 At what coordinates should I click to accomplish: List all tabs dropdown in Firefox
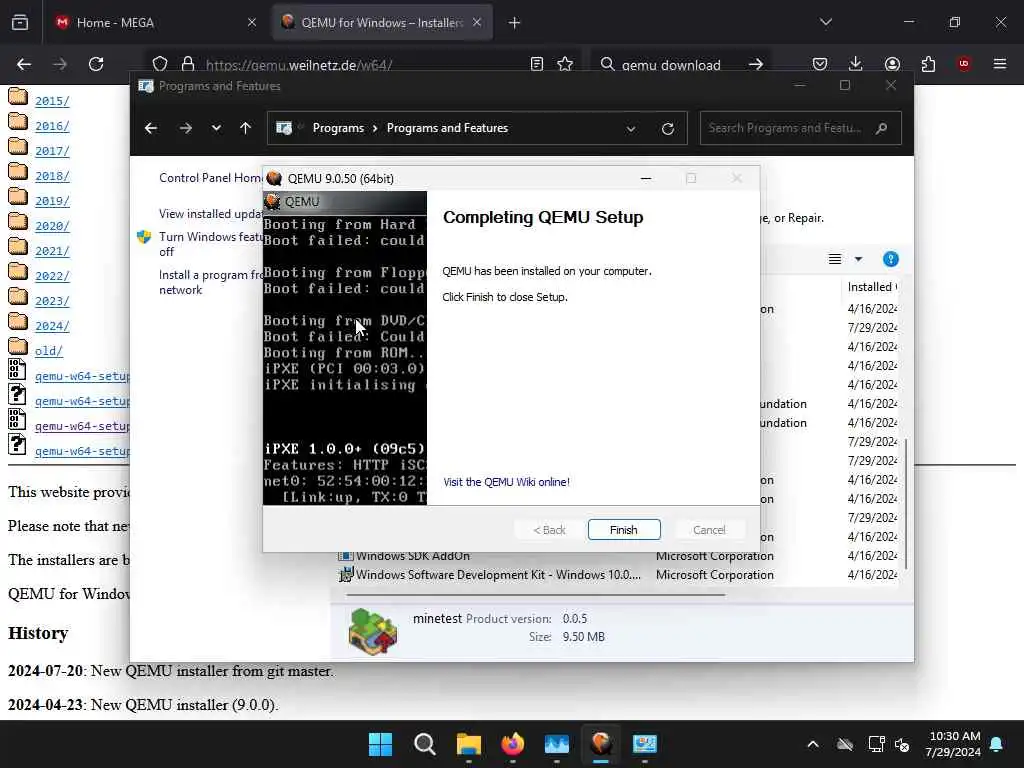point(826,23)
